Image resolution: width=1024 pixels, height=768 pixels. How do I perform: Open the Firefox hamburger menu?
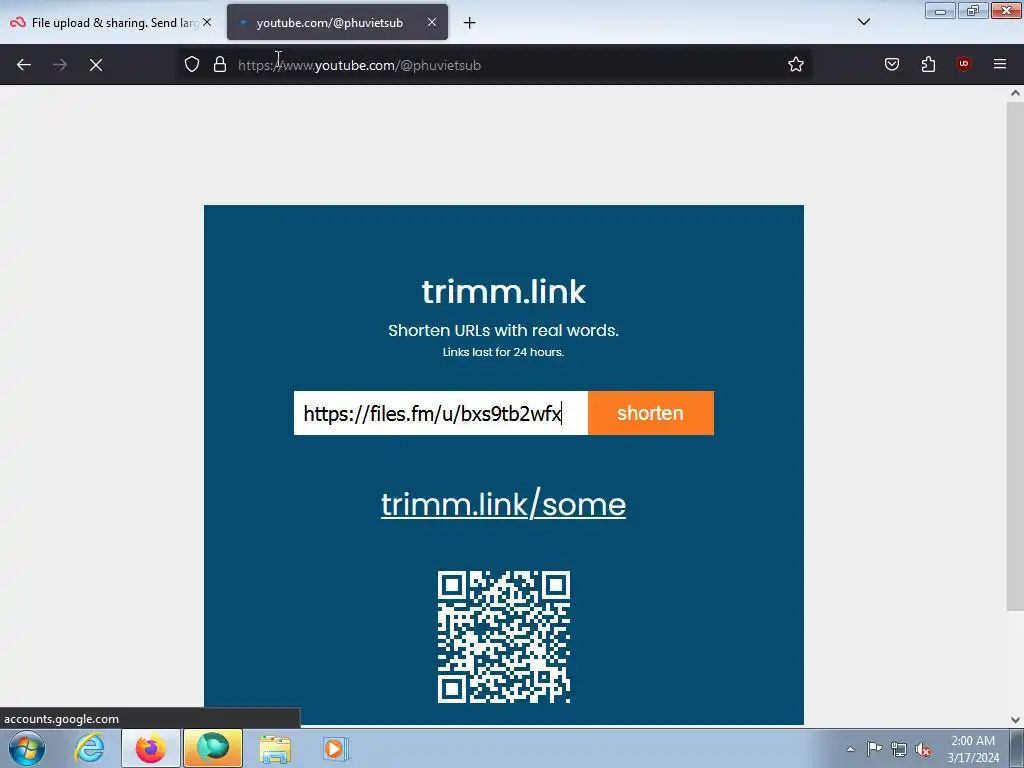pyautogui.click(x=1000, y=64)
